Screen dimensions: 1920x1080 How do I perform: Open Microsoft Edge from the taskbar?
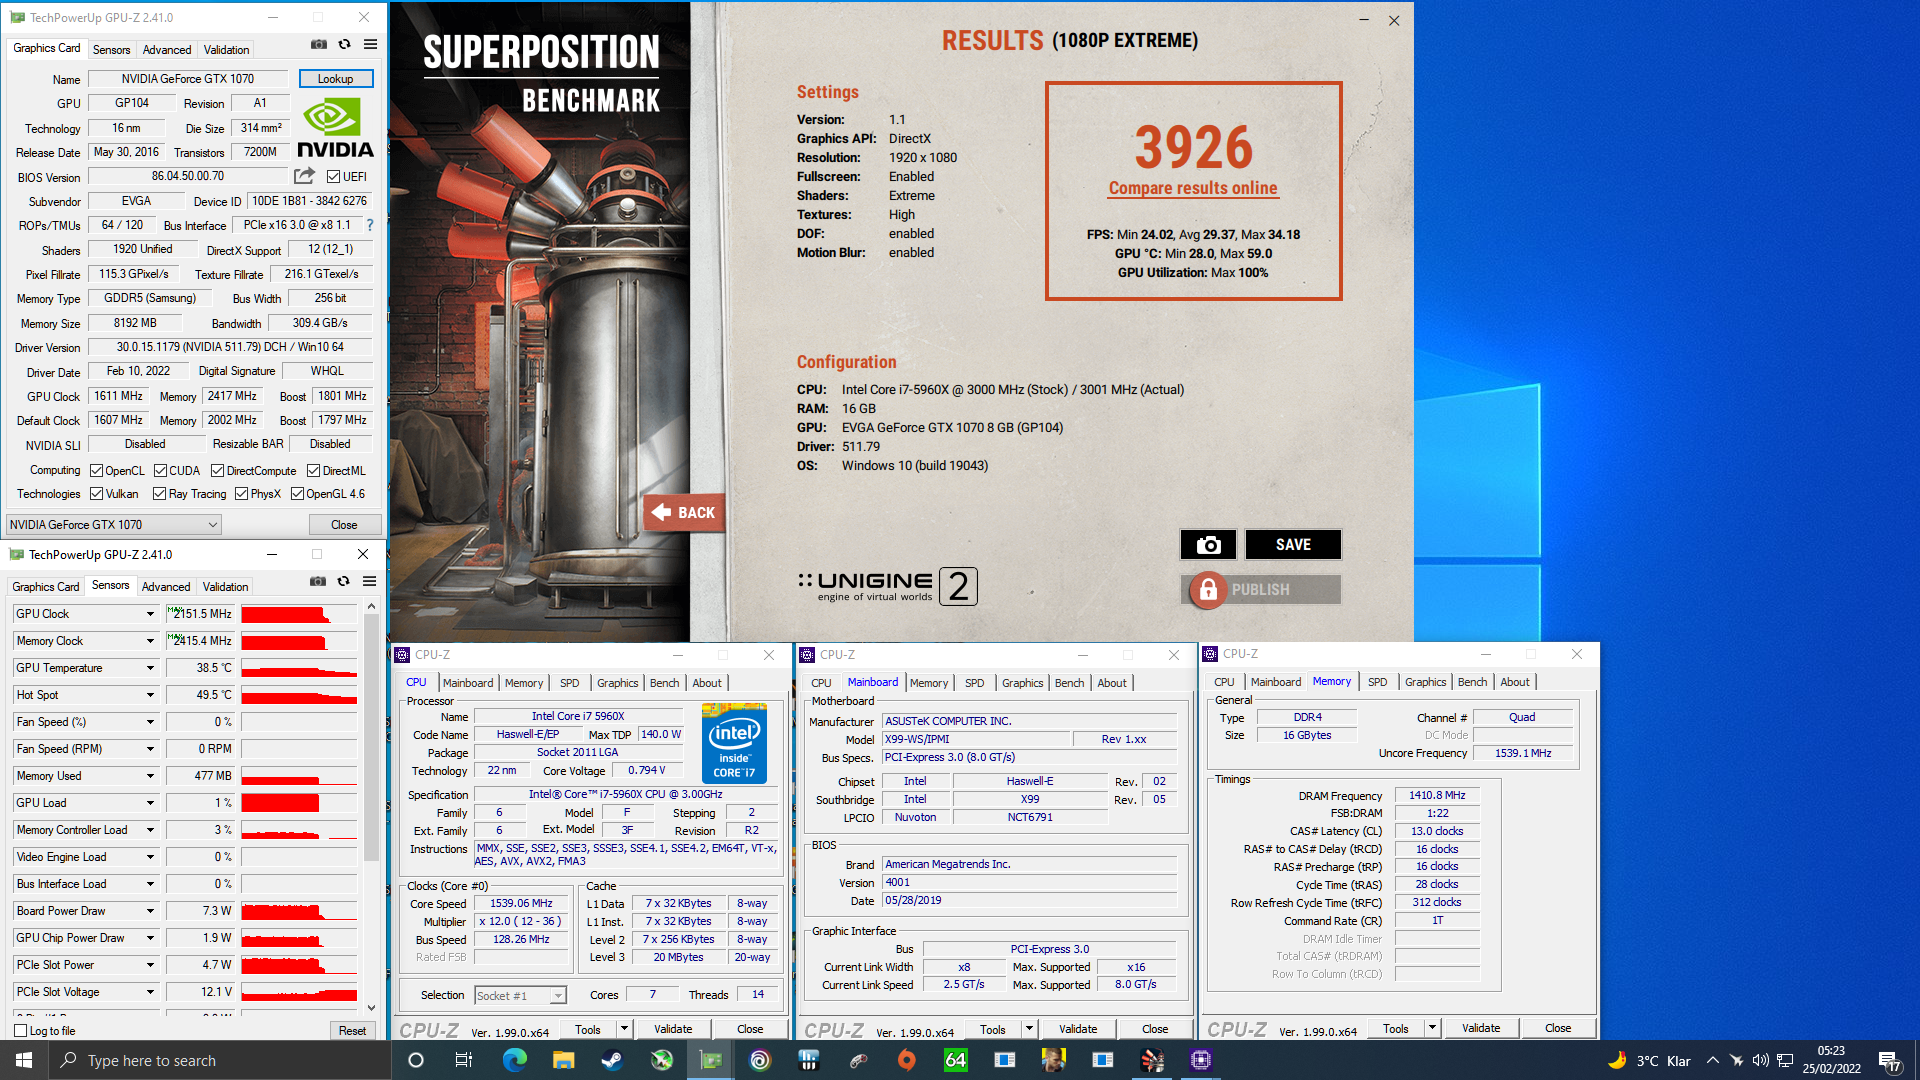pos(514,1060)
